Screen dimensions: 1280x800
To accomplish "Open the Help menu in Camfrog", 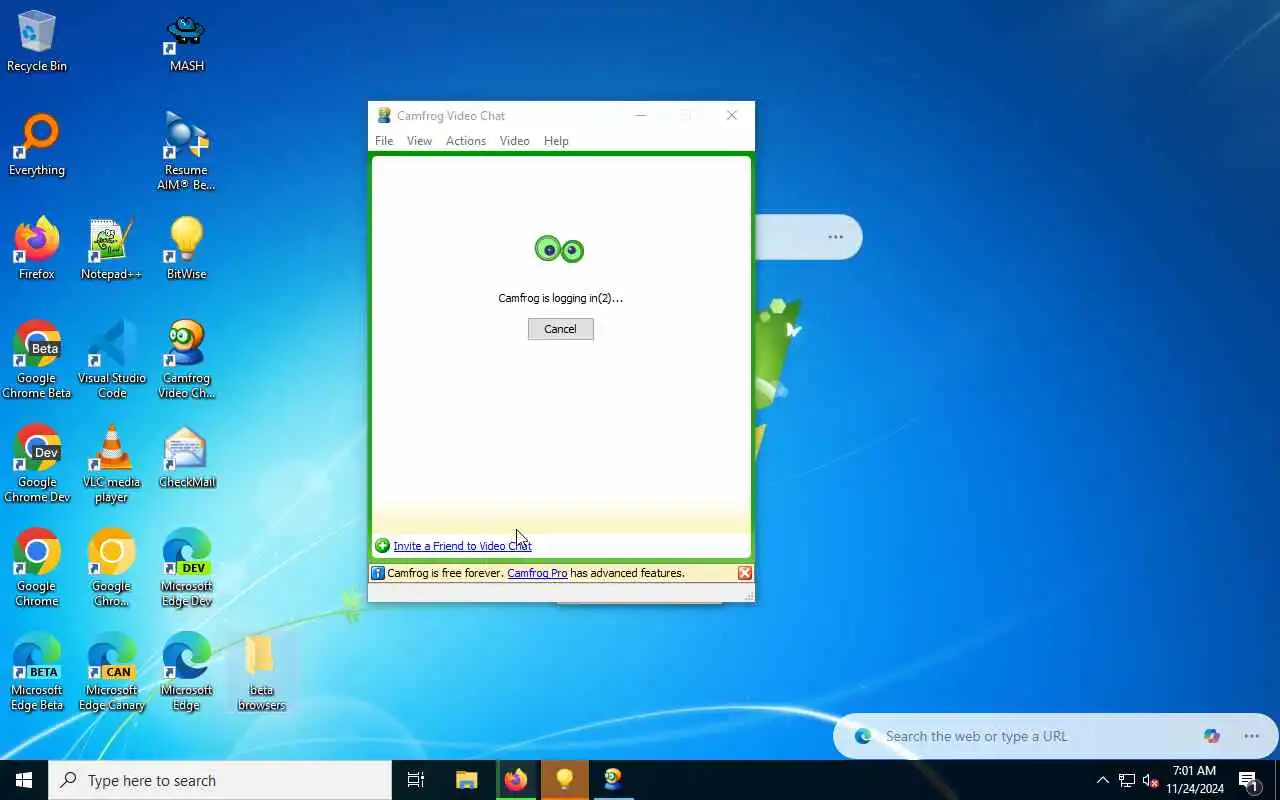I will 556,141.
